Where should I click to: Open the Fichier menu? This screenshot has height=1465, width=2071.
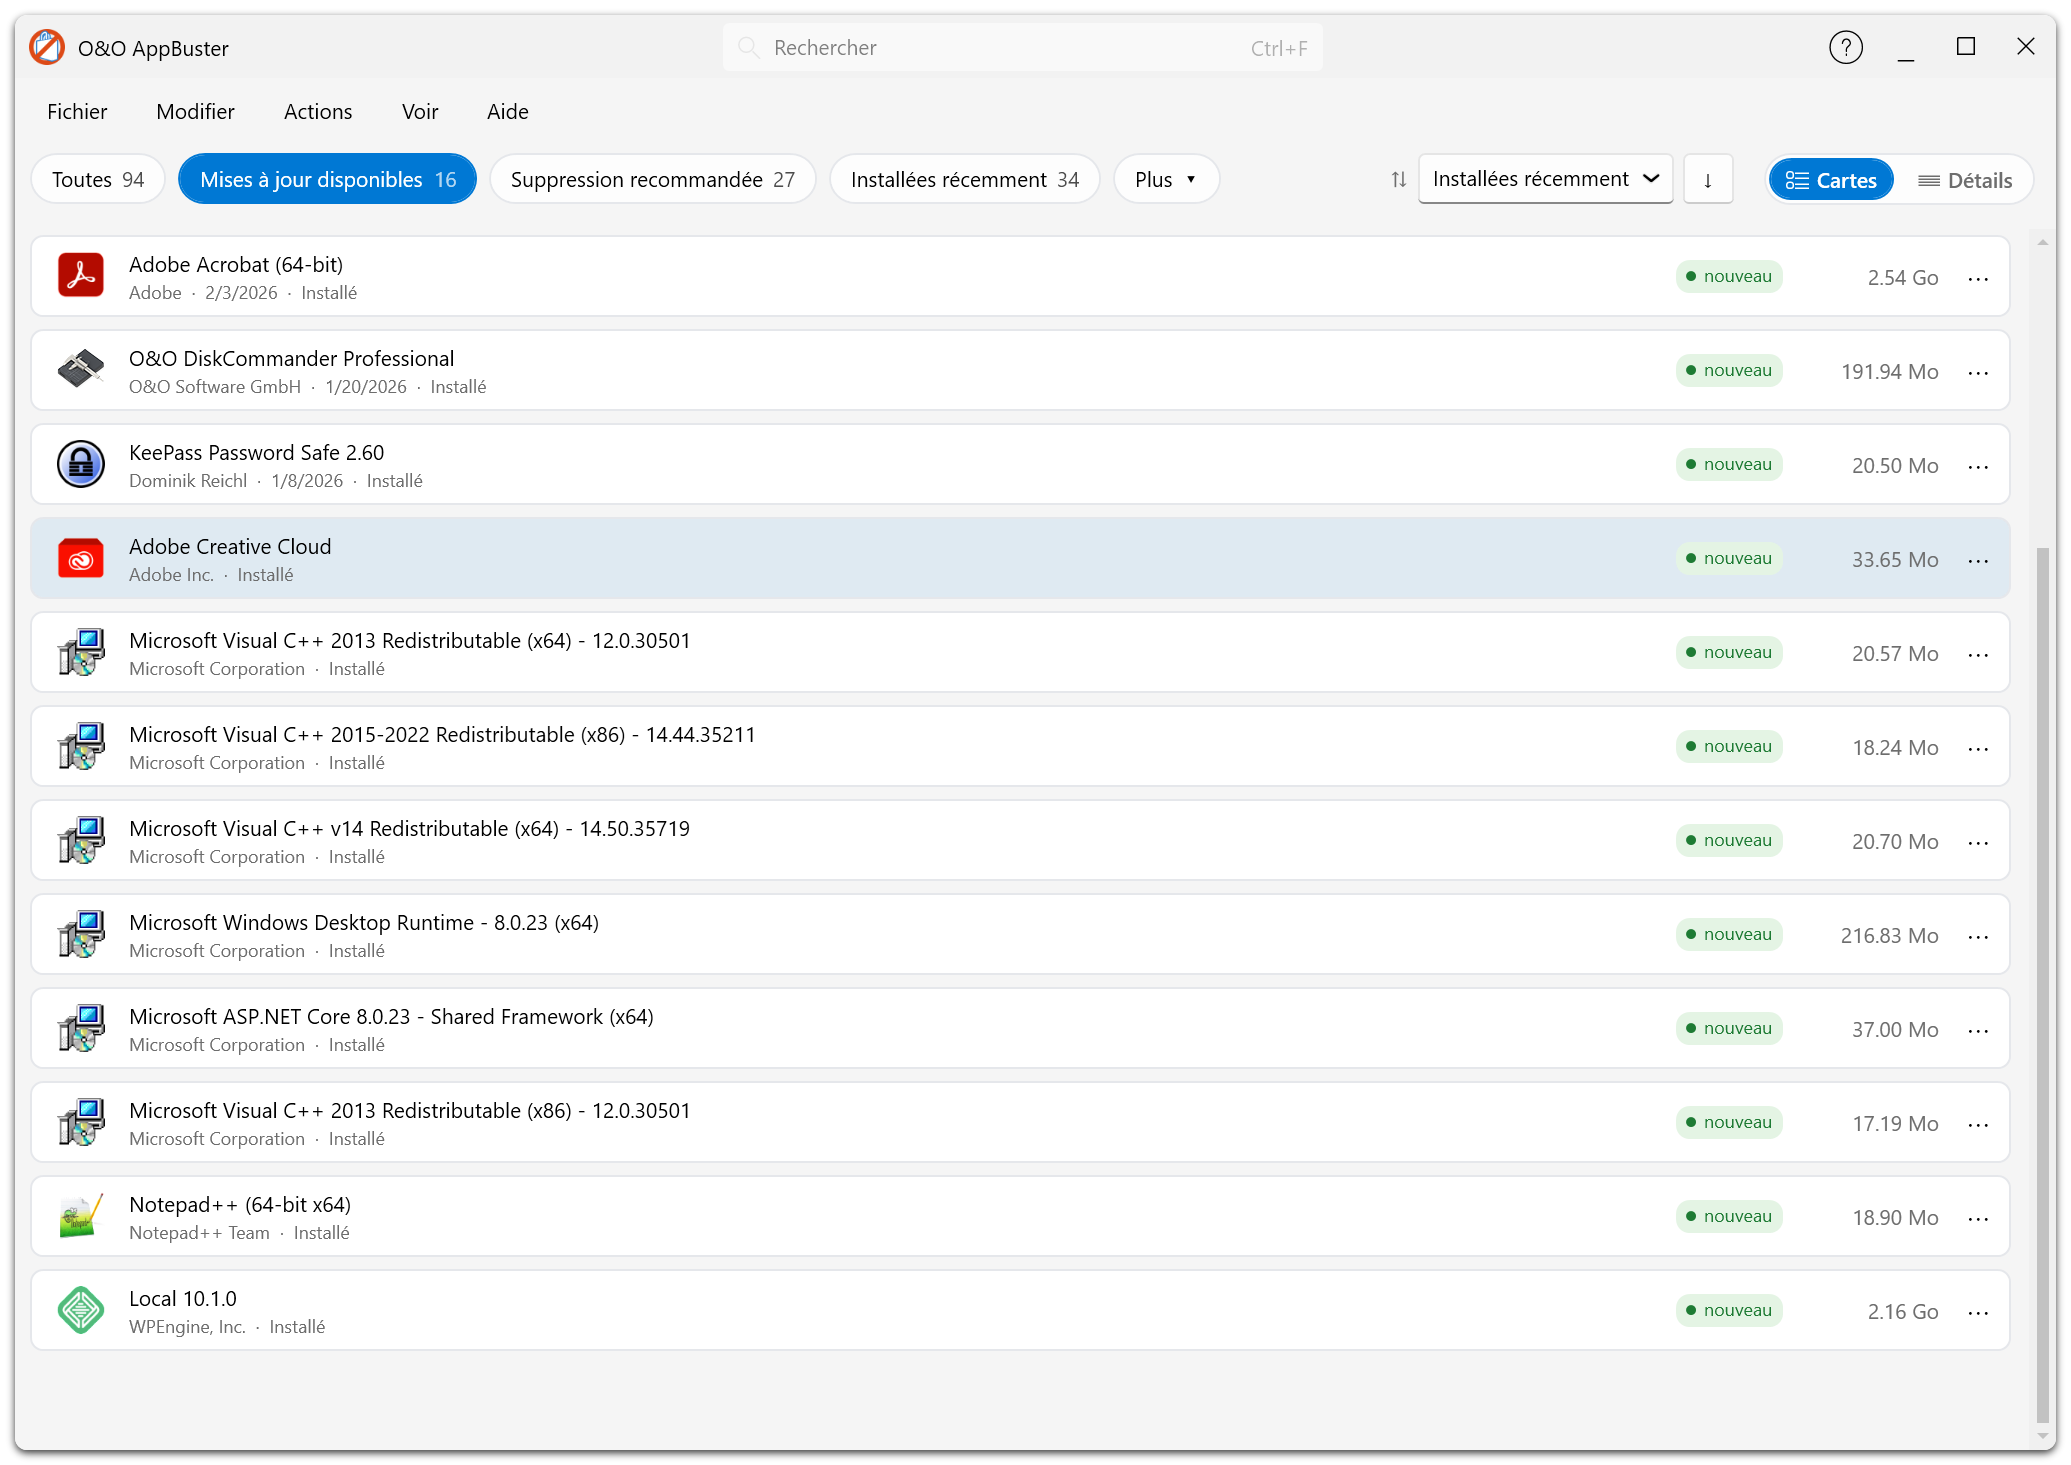77,111
